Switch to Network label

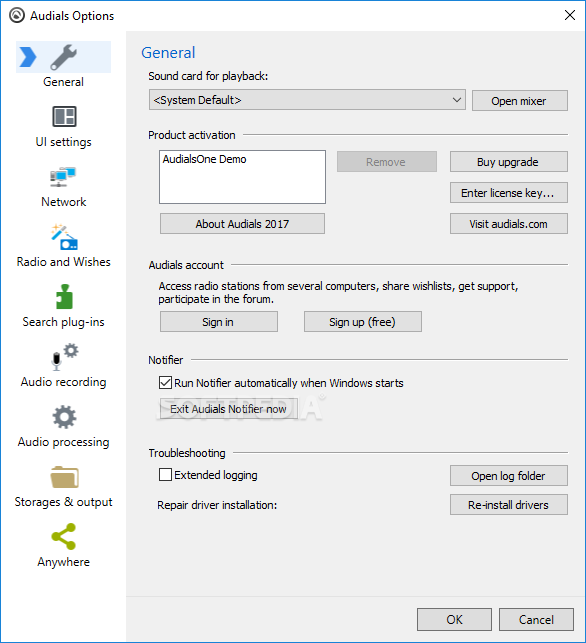(x=64, y=202)
